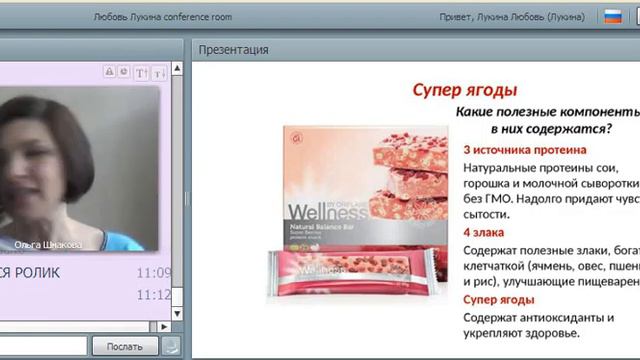
Task: Click the chat scrollbar down arrow
Action: (177, 313)
